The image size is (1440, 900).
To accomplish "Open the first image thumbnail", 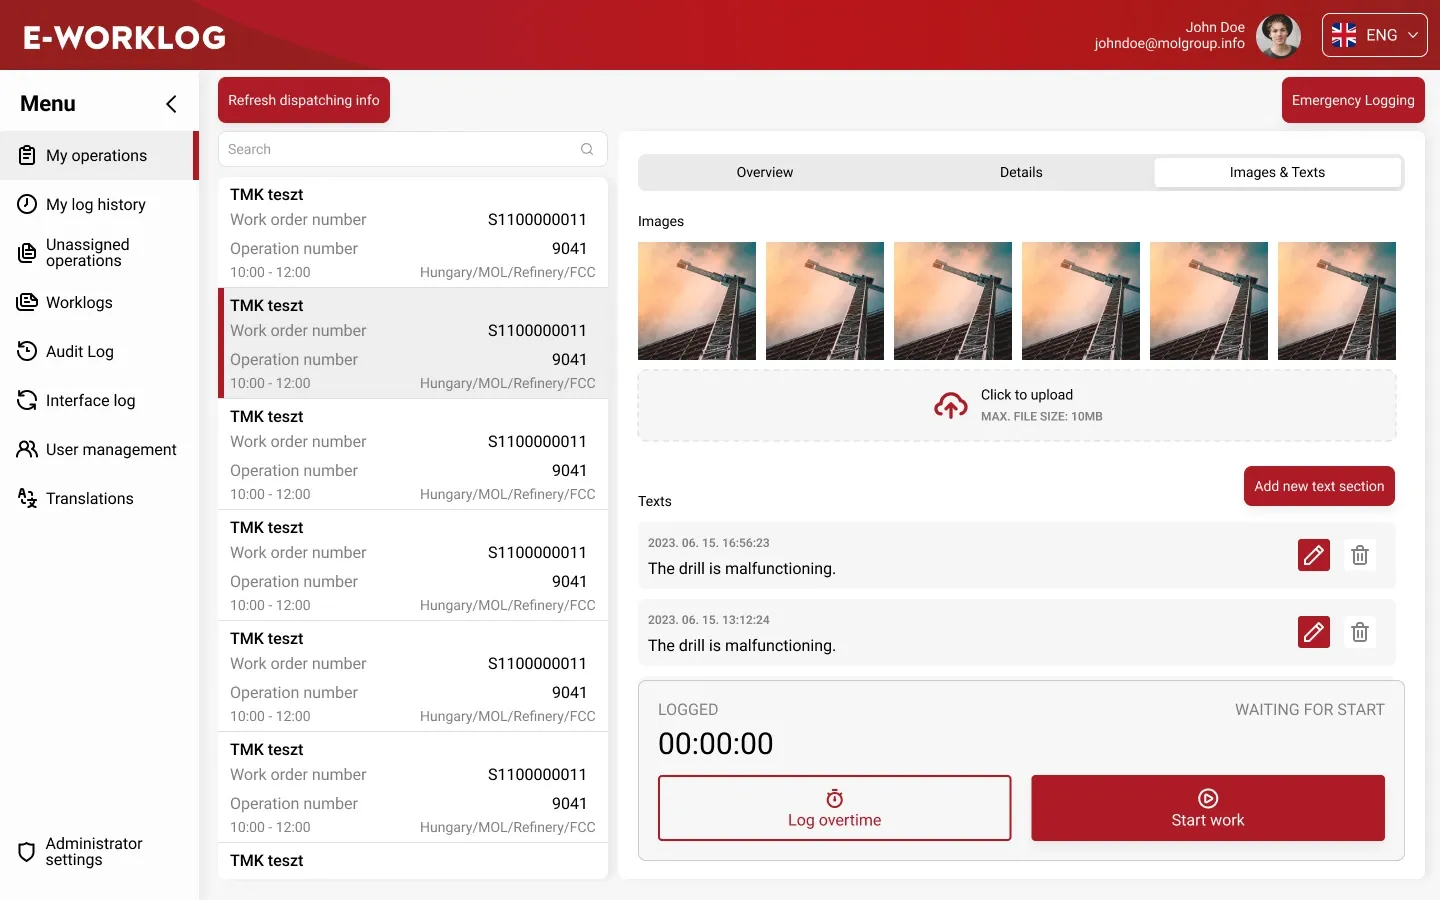I will (697, 301).
